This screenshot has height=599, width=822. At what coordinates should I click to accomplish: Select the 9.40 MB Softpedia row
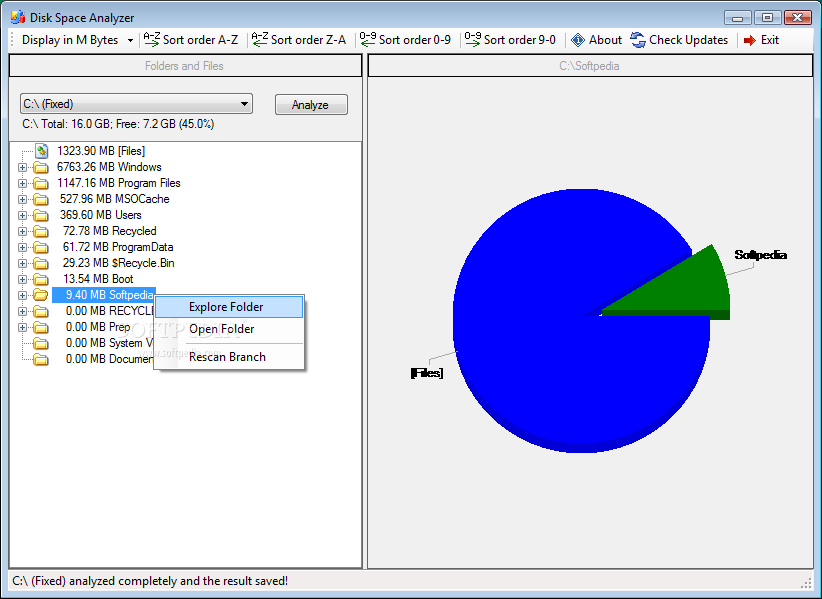(104, 295)
